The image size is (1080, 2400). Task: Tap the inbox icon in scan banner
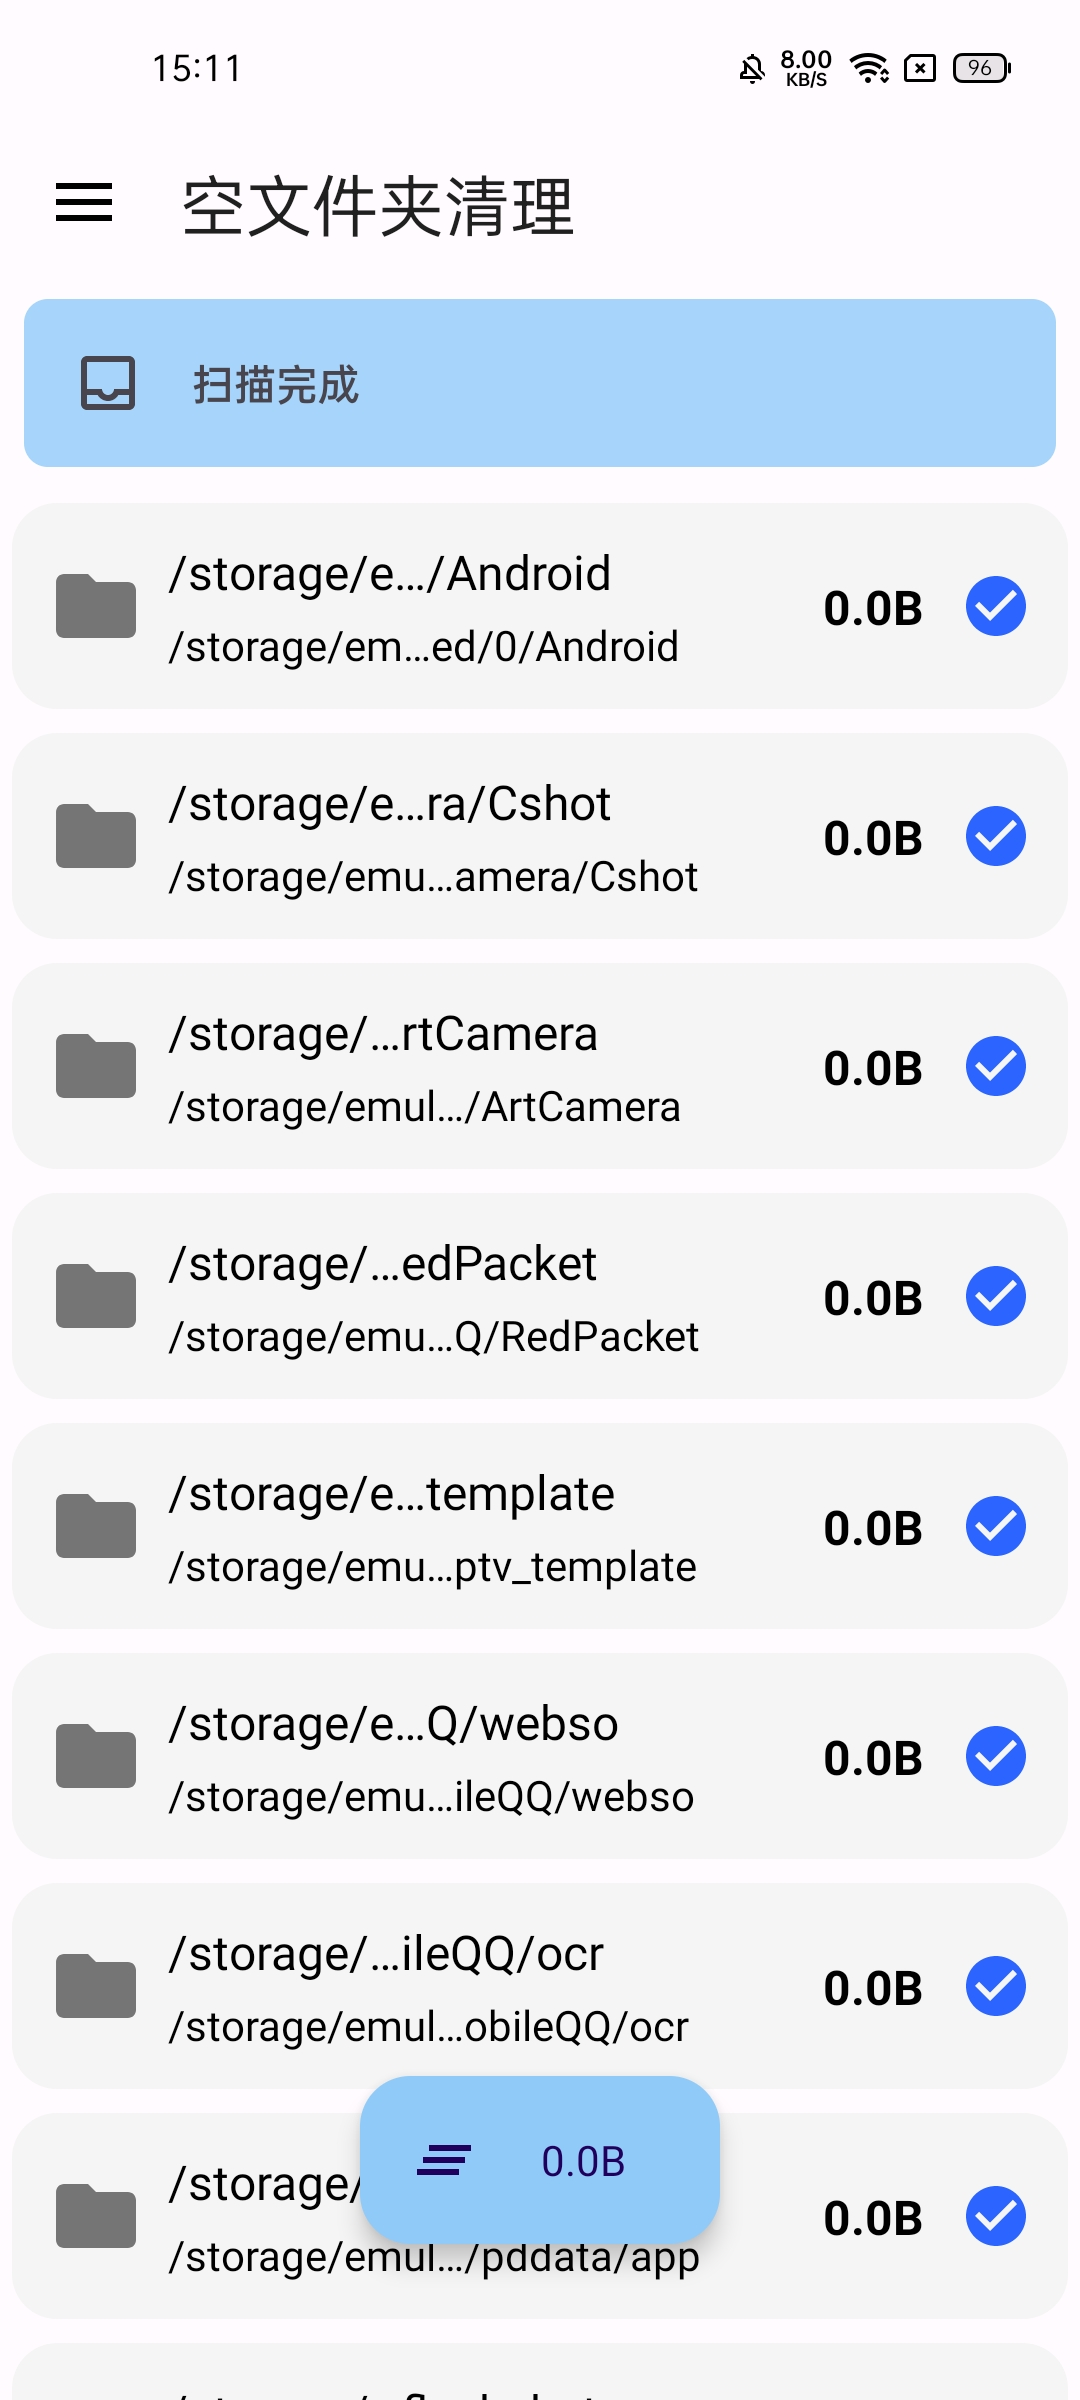[x=108, y=383]
